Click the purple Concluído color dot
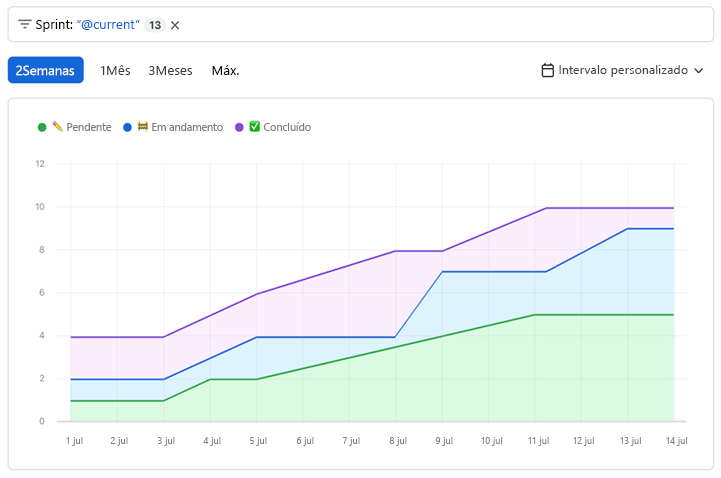The image size is (721, 478). (239, 127)
